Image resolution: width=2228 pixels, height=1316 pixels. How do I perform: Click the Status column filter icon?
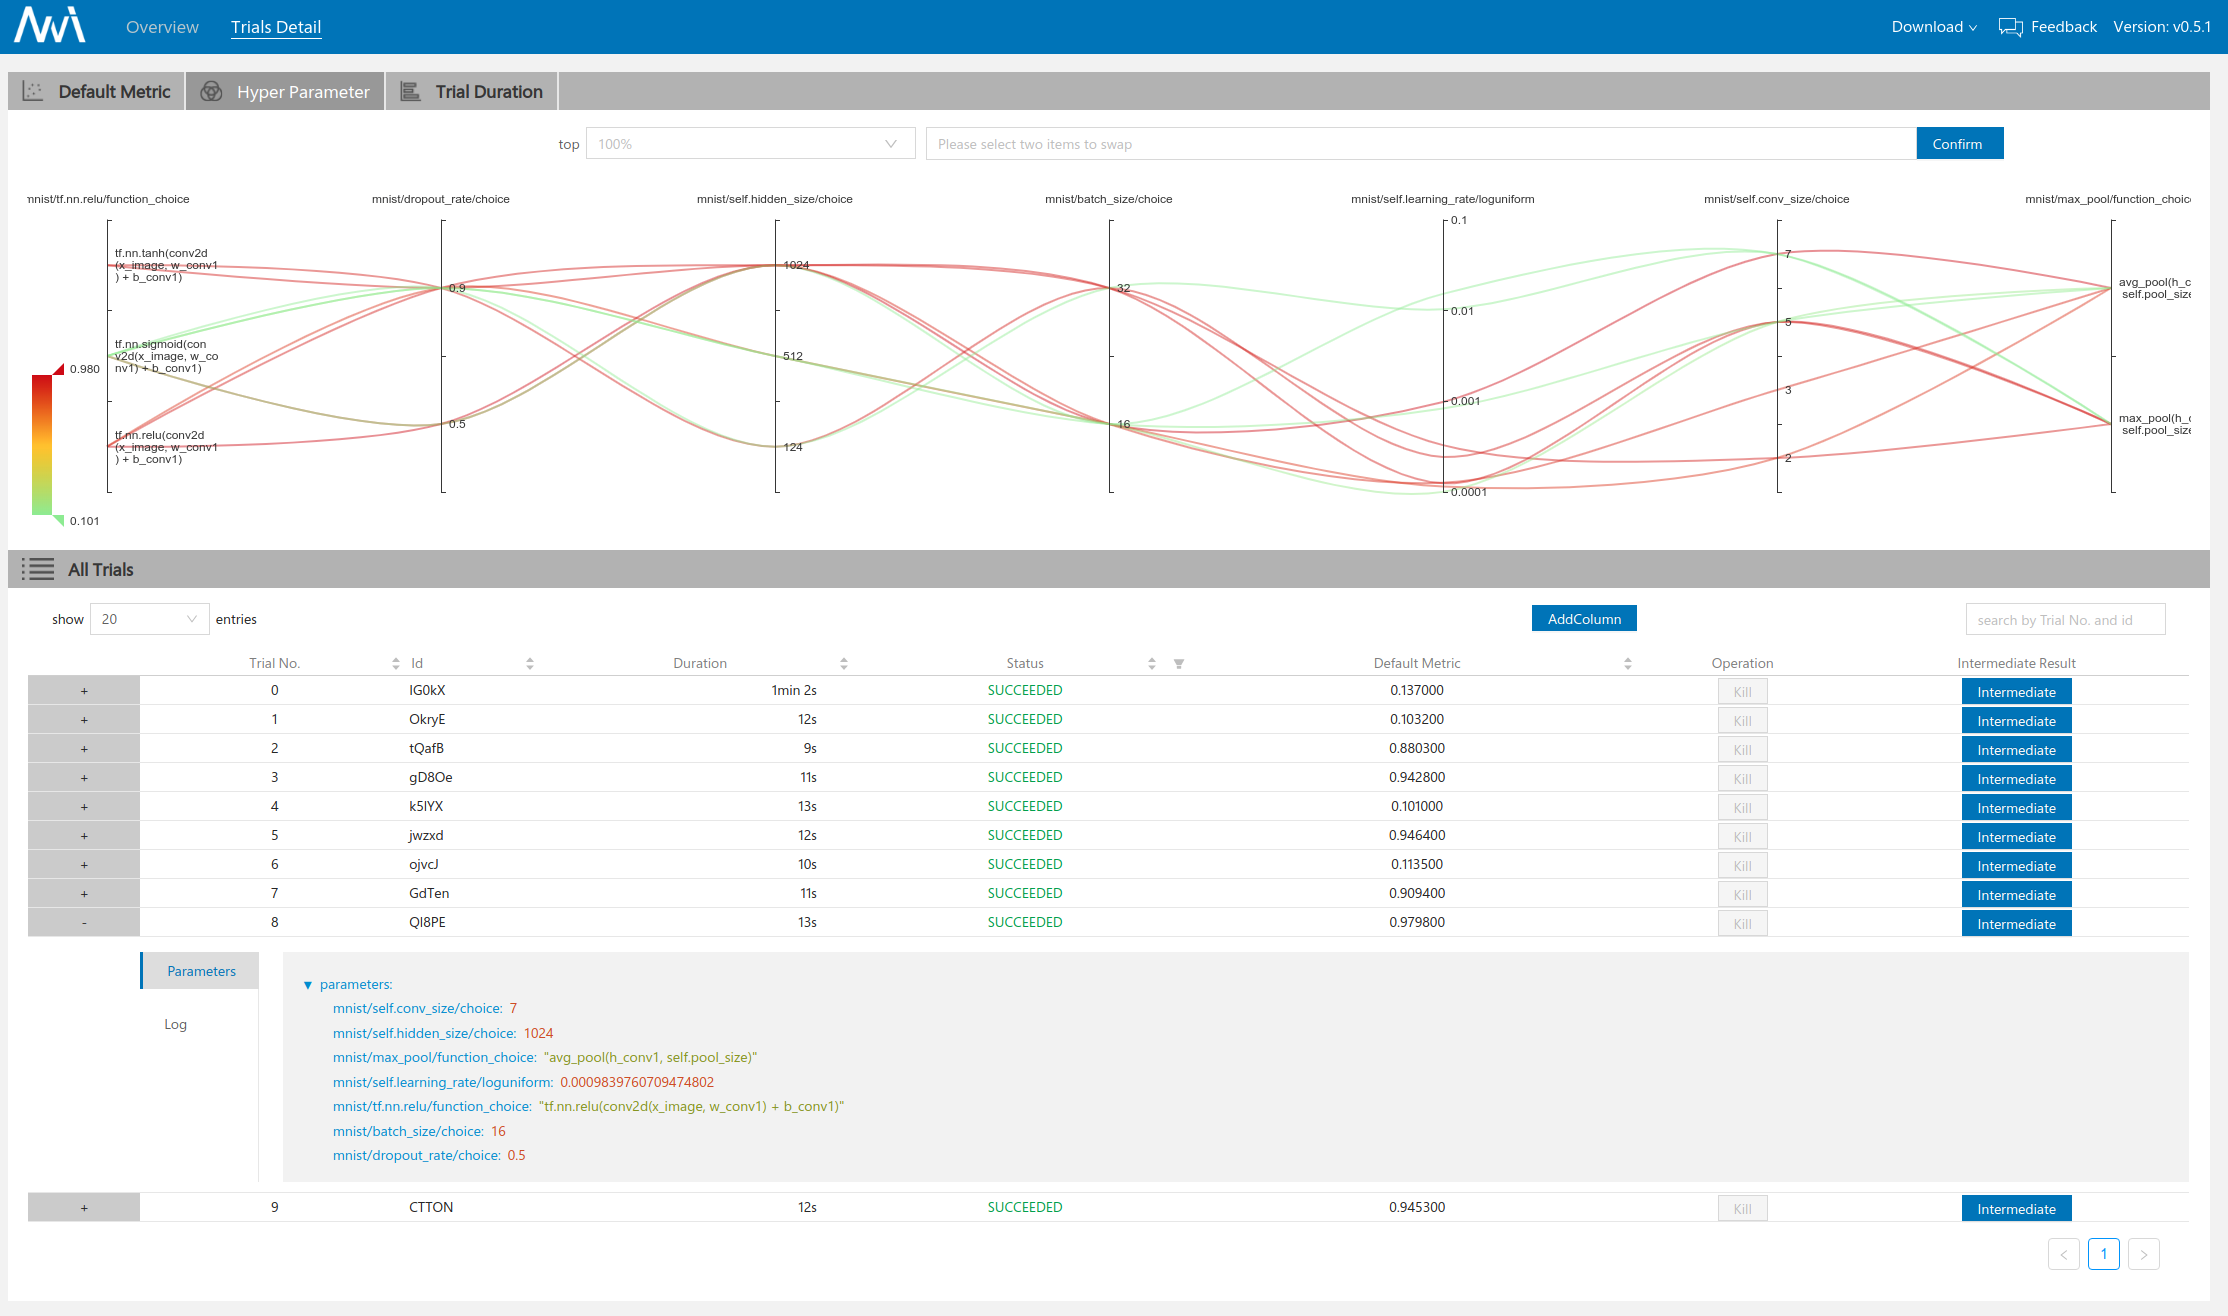pyautogui.click(x=1179, y=664)
